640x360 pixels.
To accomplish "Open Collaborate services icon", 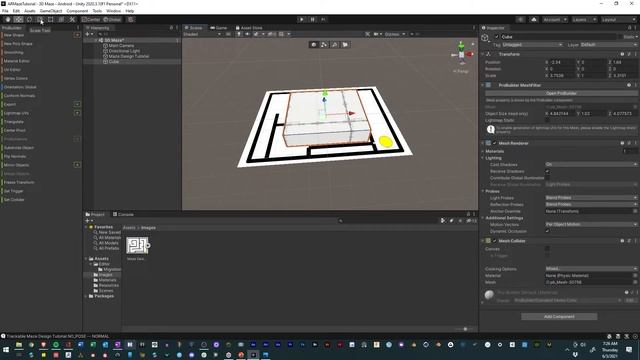I will coord(520,19).
